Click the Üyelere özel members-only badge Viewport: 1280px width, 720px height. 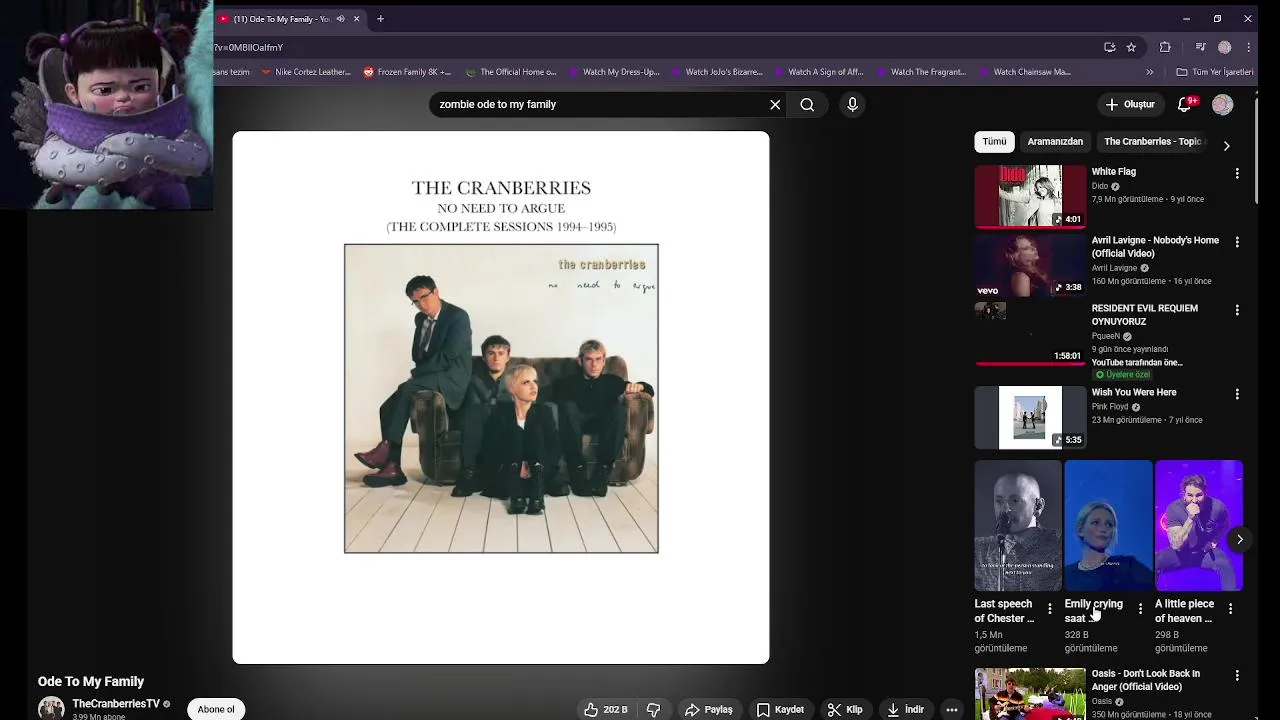[x=1122, y=375]
